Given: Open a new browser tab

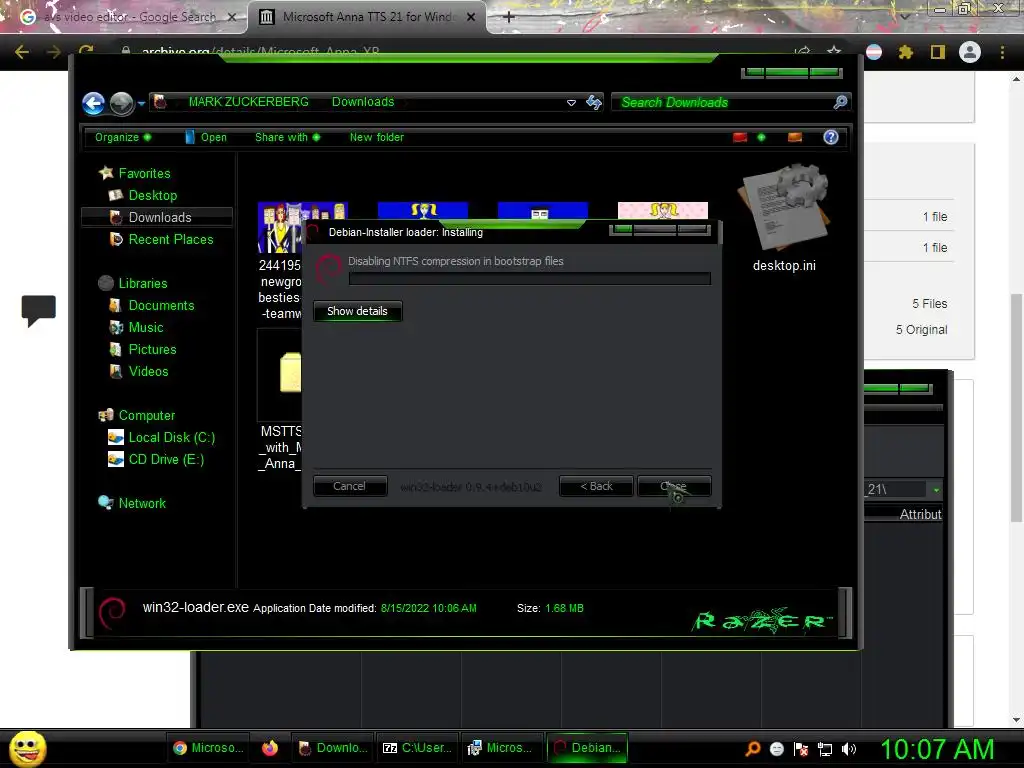Looking at the screenshot, I should point(509,17).
